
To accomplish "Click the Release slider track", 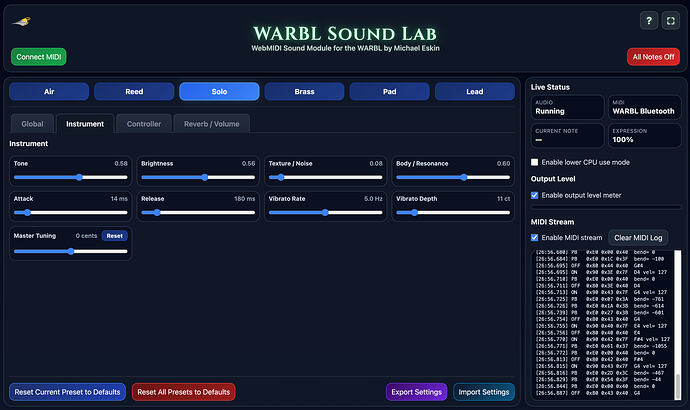I will click(x=198, y=212).
